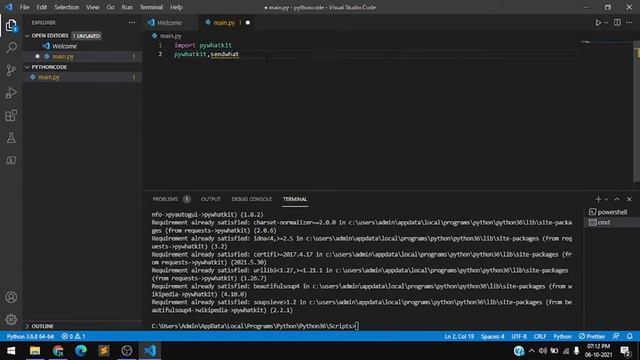Open the Action Center notification icon
Screen dimensions: 640x360
pyautogui.click(x=625, y=351)
